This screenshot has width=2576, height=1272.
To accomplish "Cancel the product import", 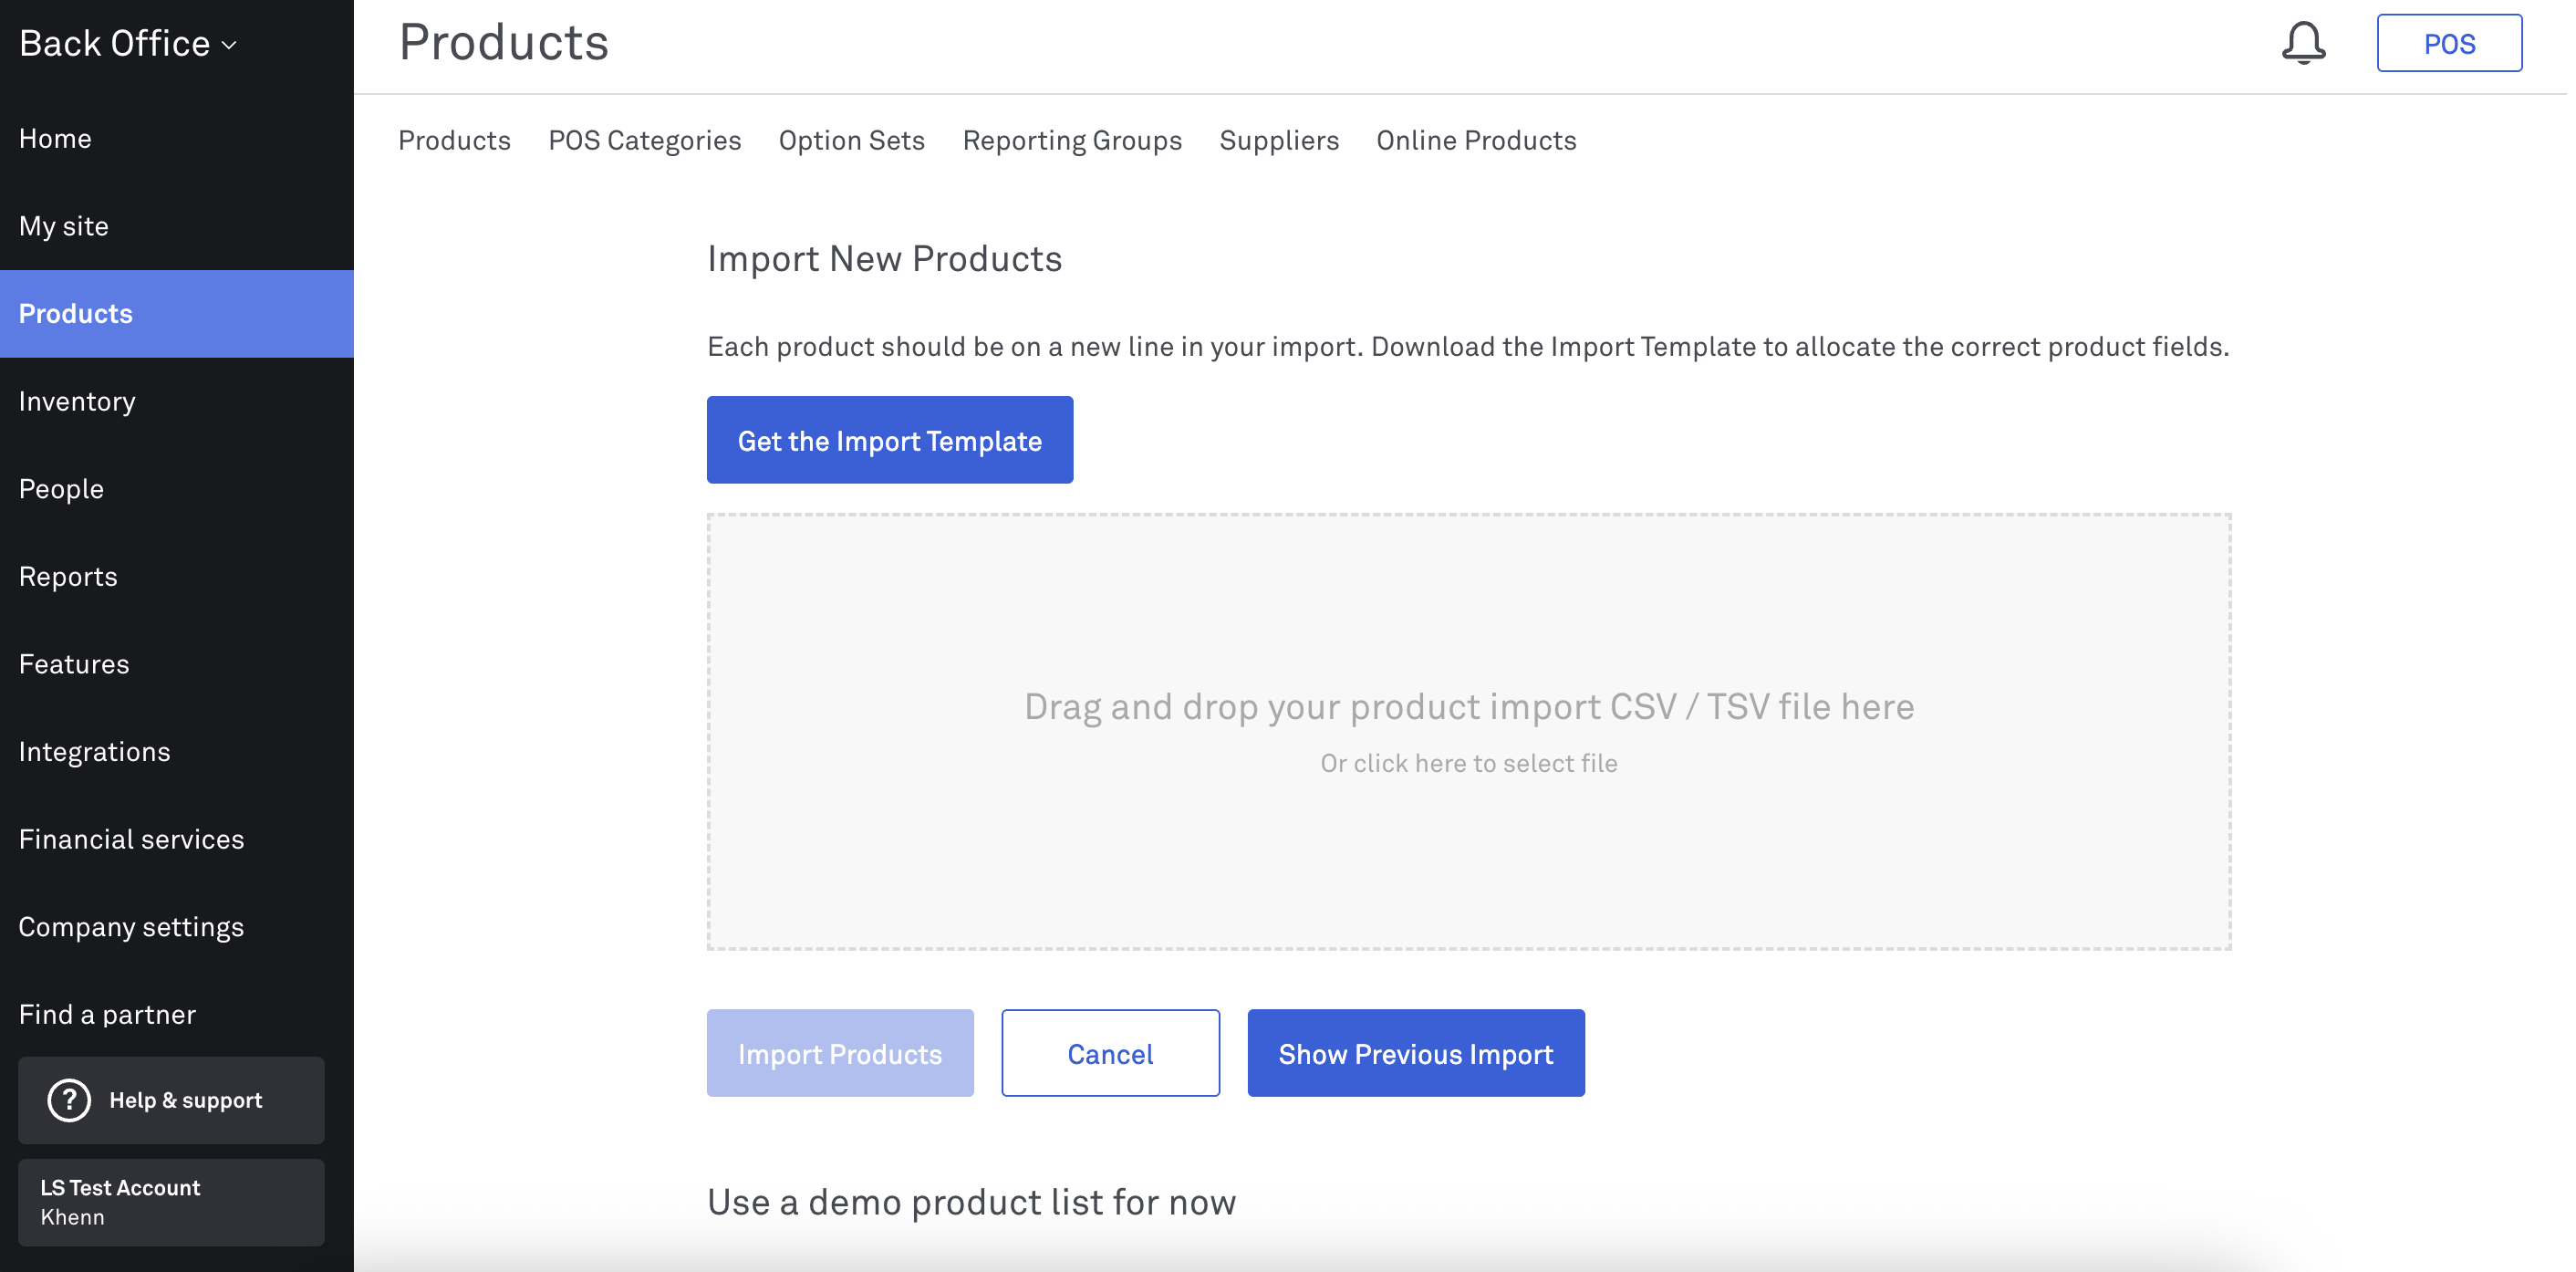I will [1110, 1053].
